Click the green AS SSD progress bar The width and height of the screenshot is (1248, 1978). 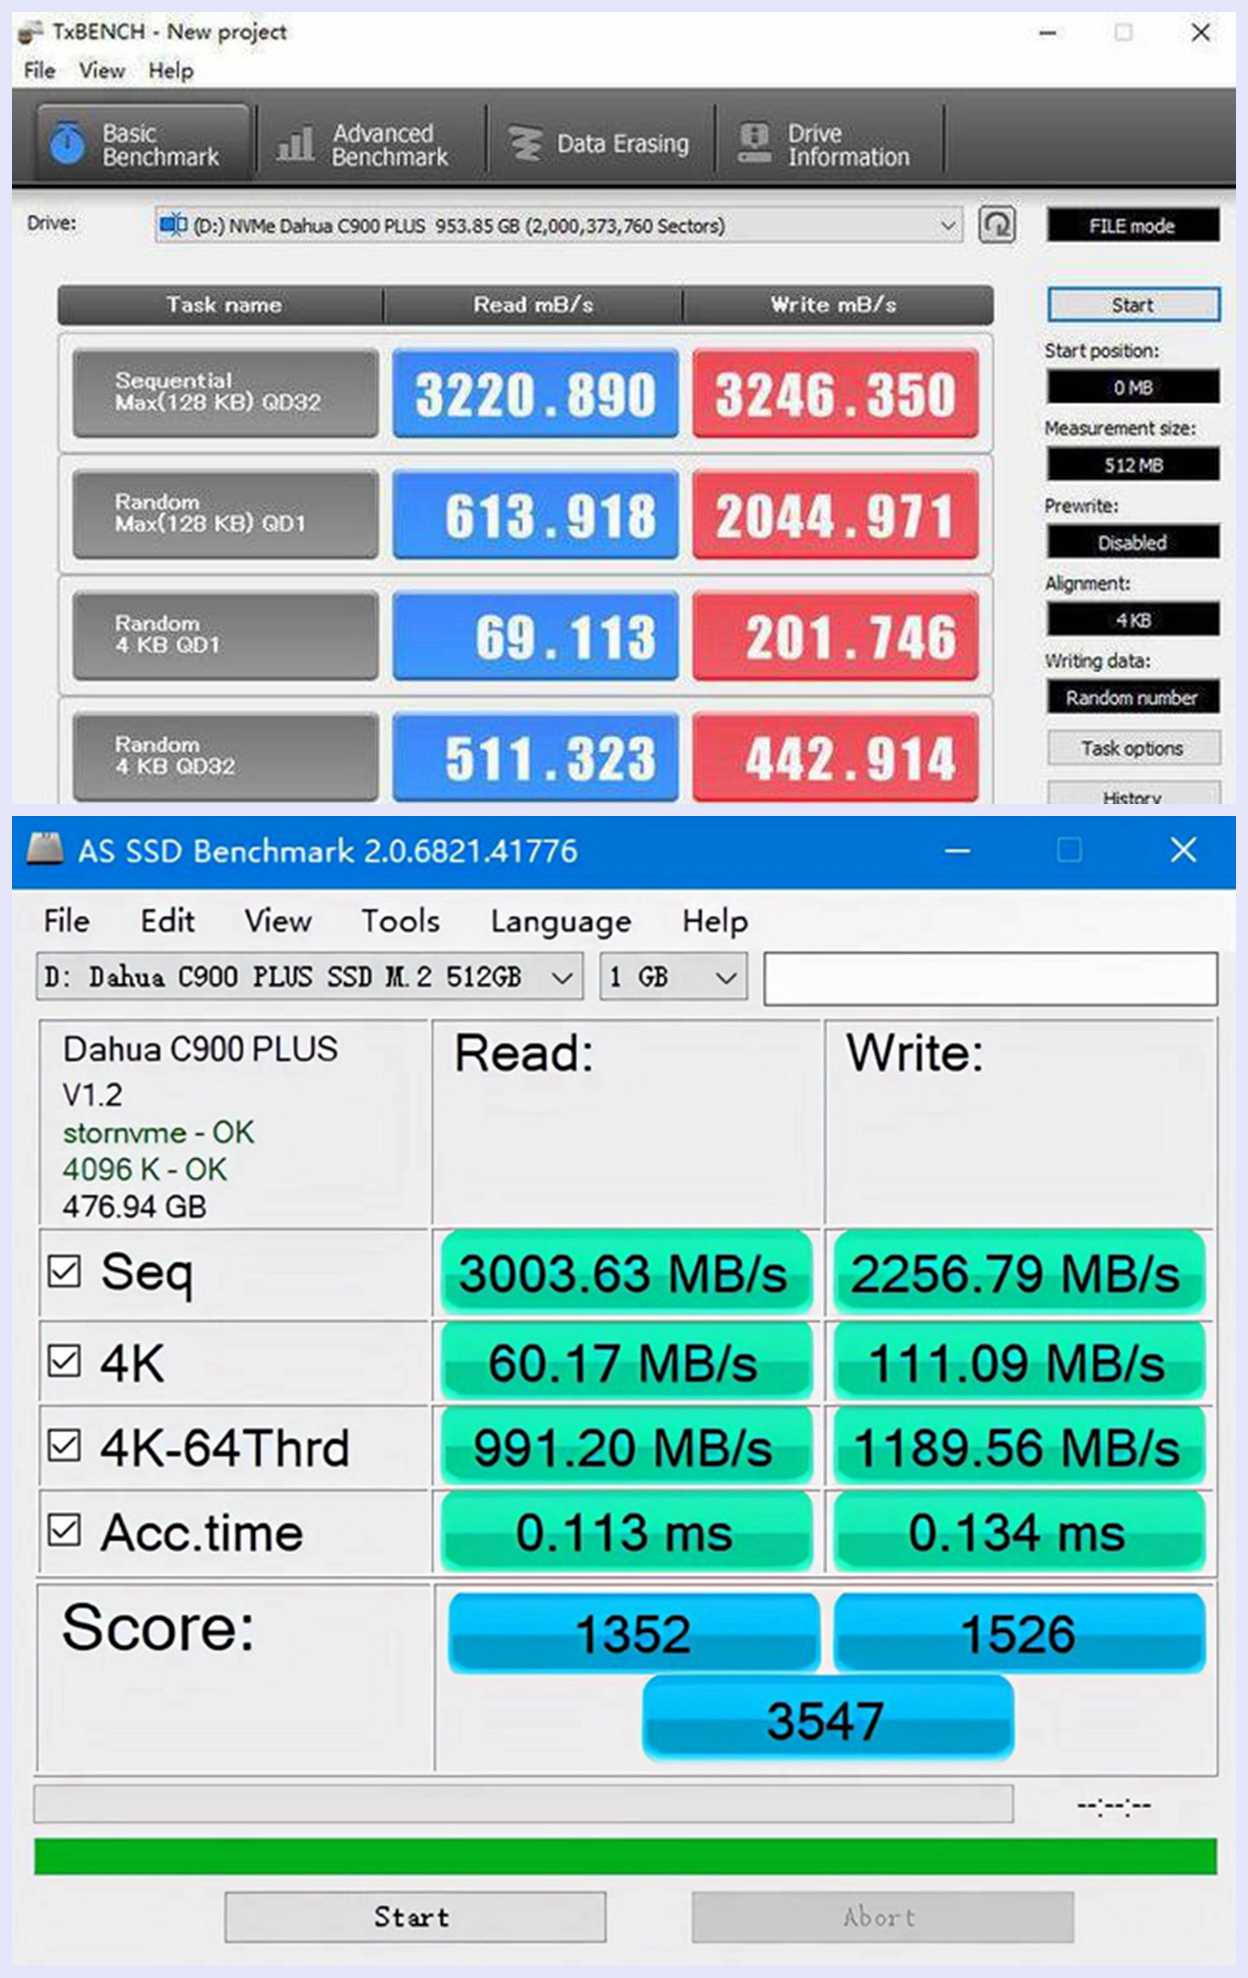point(625,1856)
